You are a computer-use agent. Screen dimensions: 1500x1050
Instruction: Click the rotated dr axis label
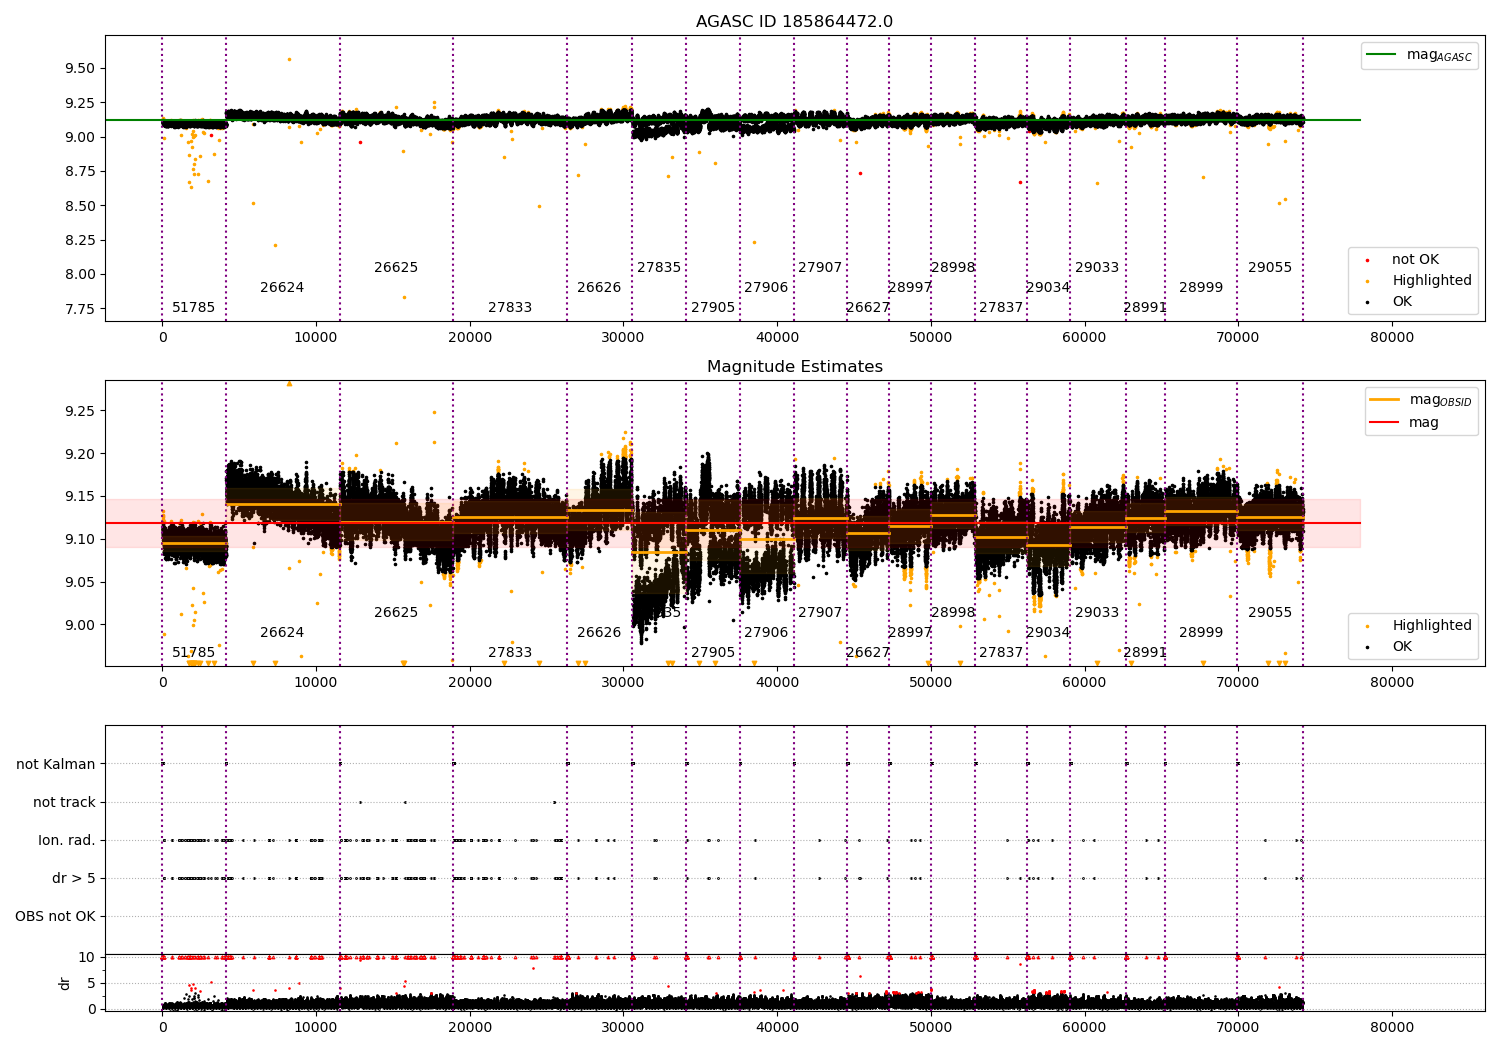tap(65, 983)
